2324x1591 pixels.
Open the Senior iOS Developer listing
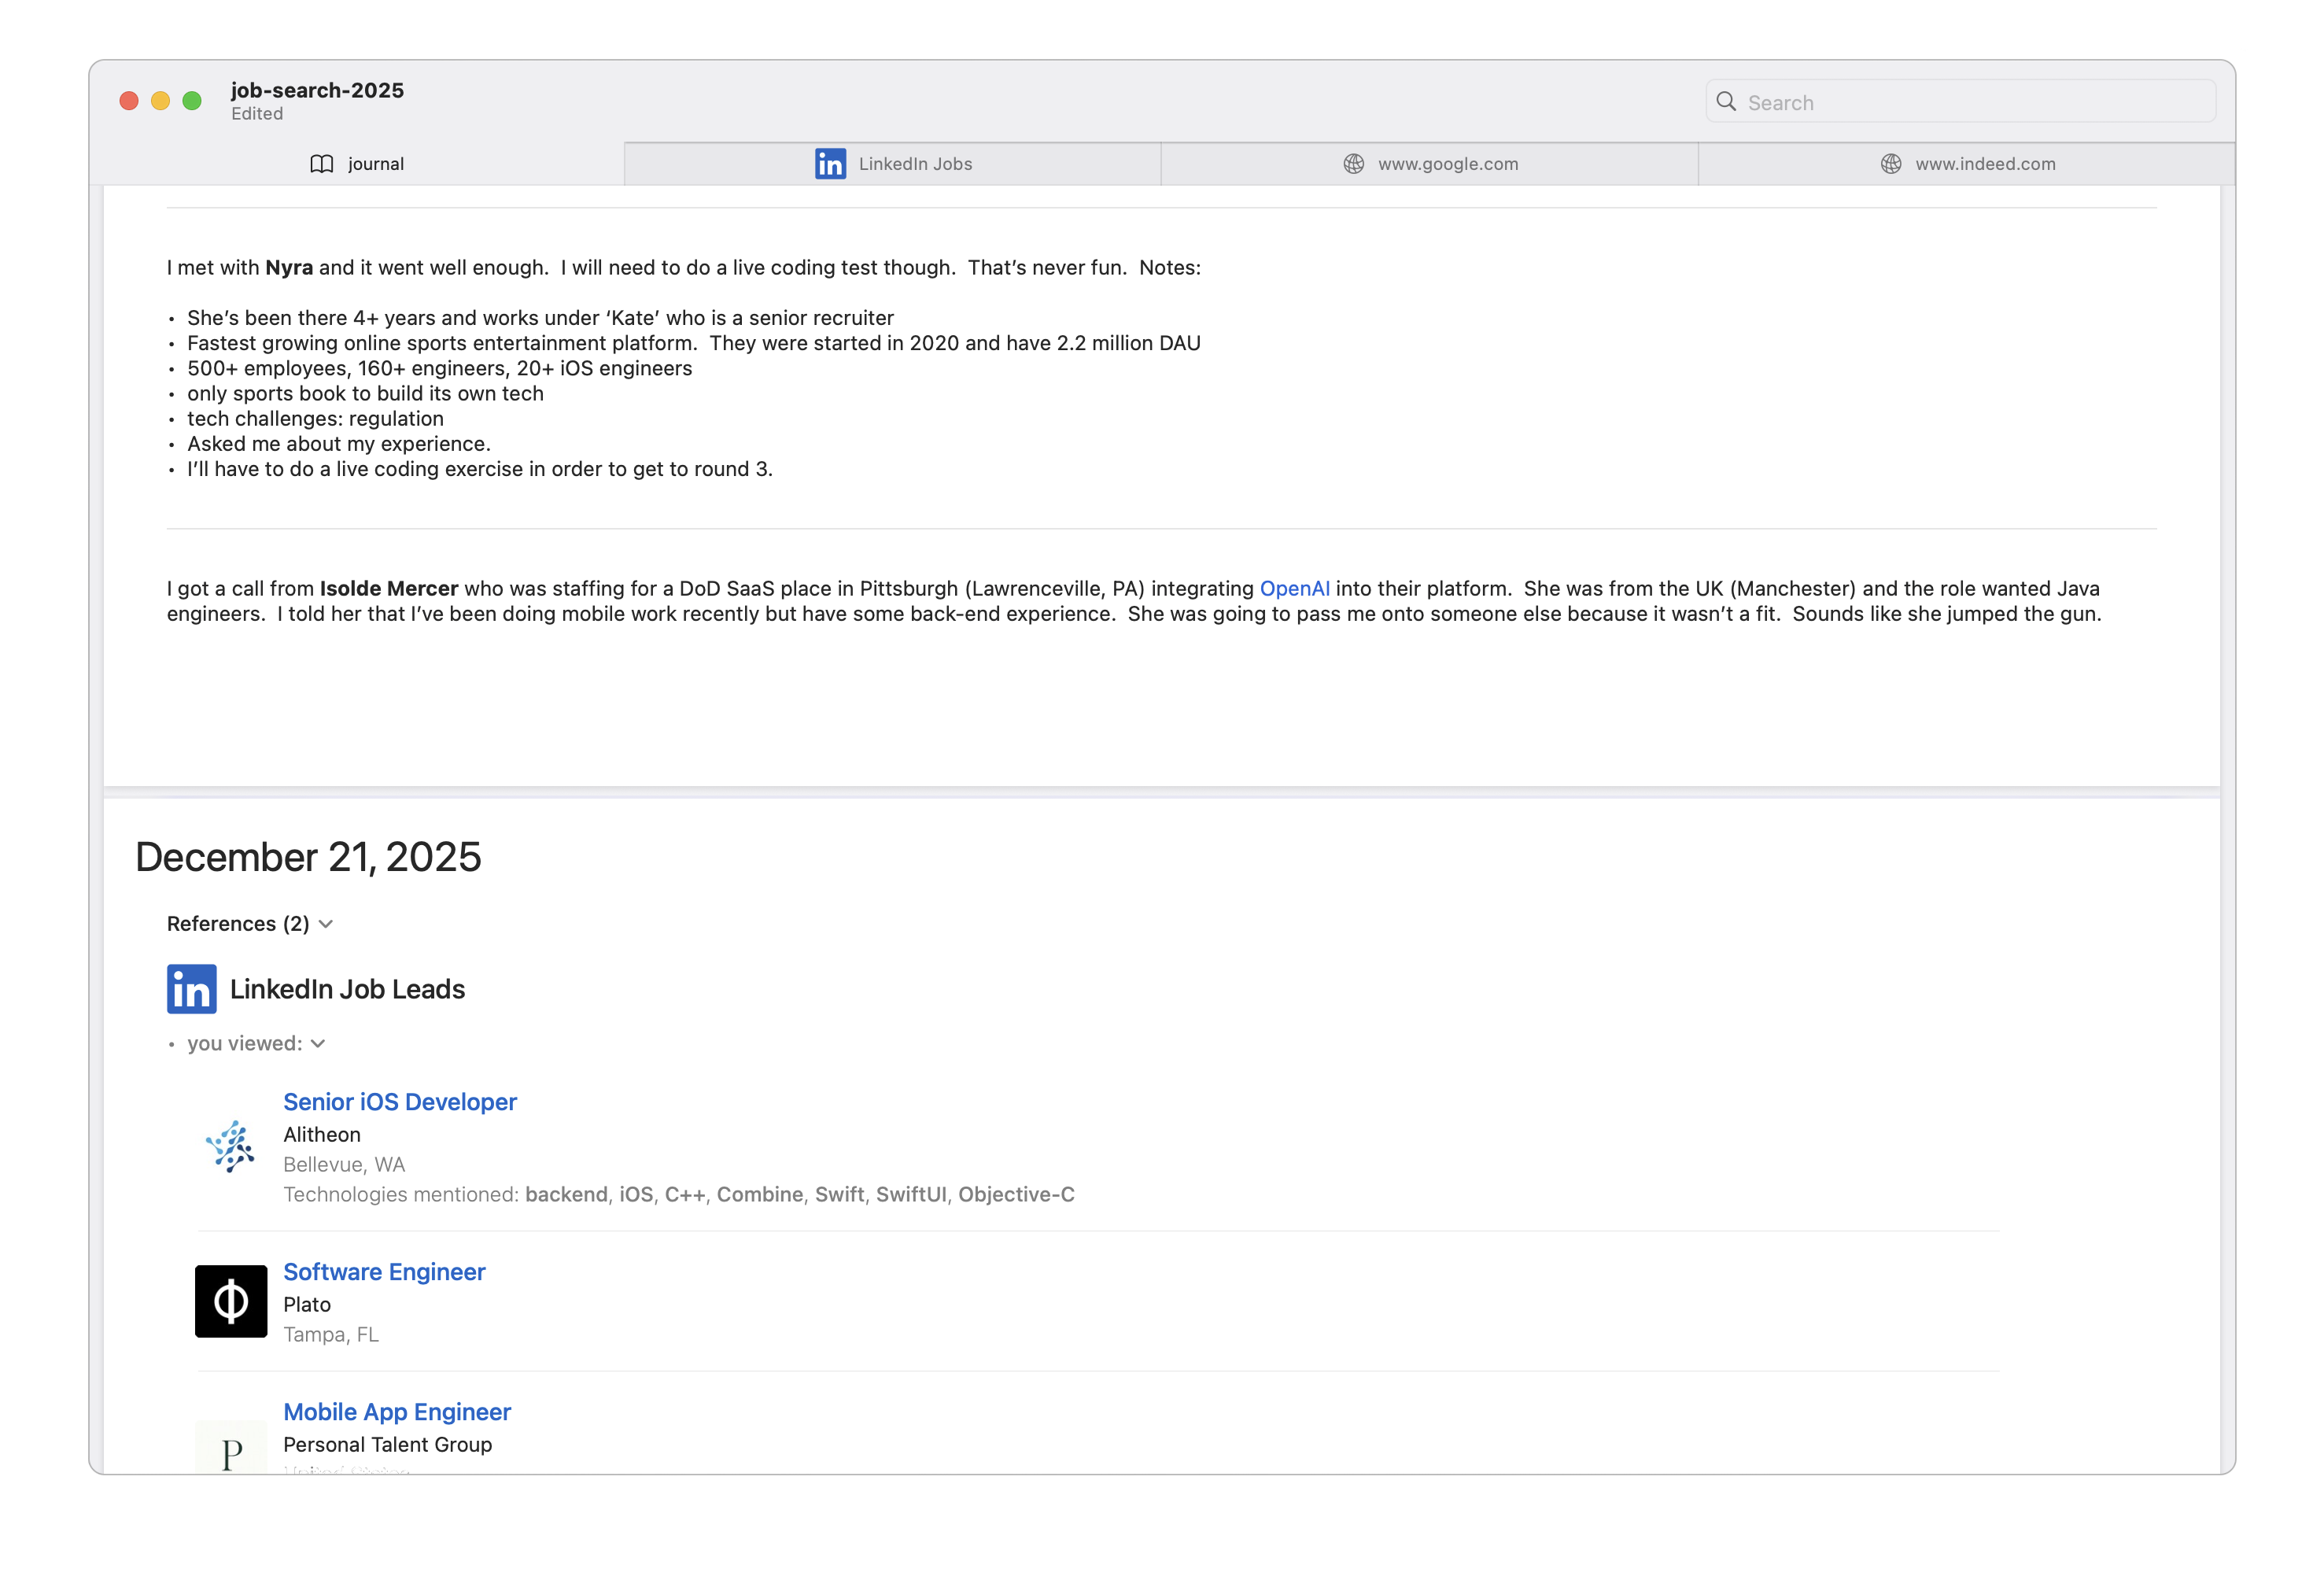pyautogui.click(x=399, y=1102)
